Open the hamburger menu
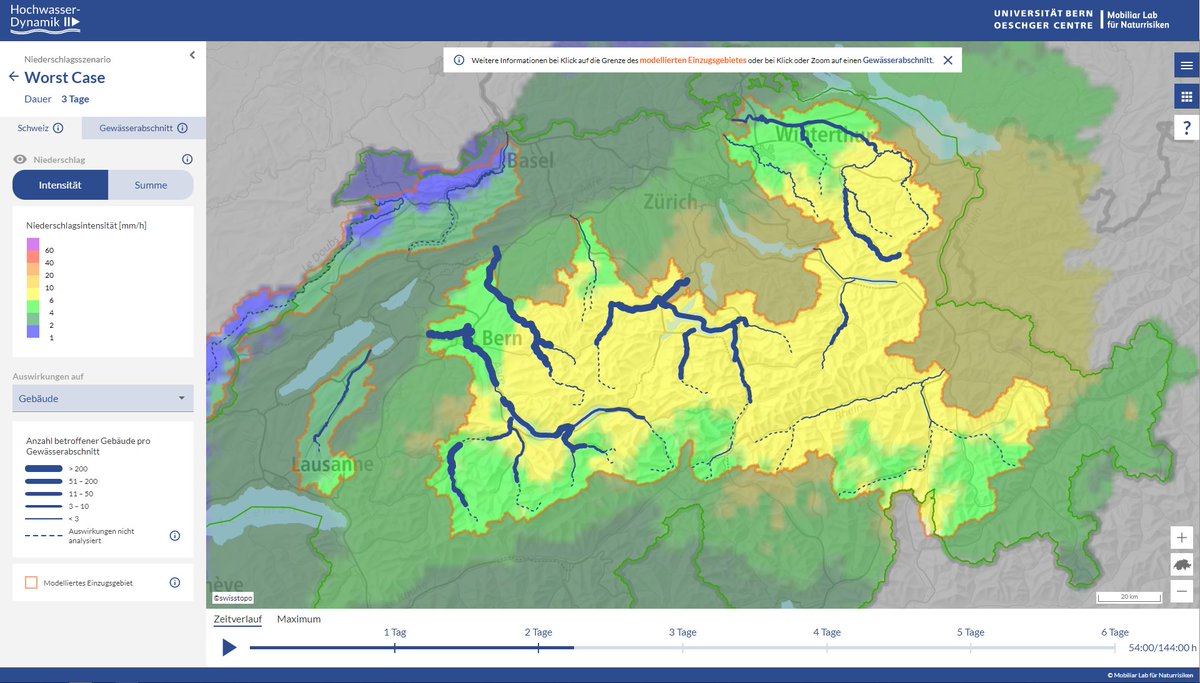The height and width of the screenshot is (683, 1200). coord(1187,65)
